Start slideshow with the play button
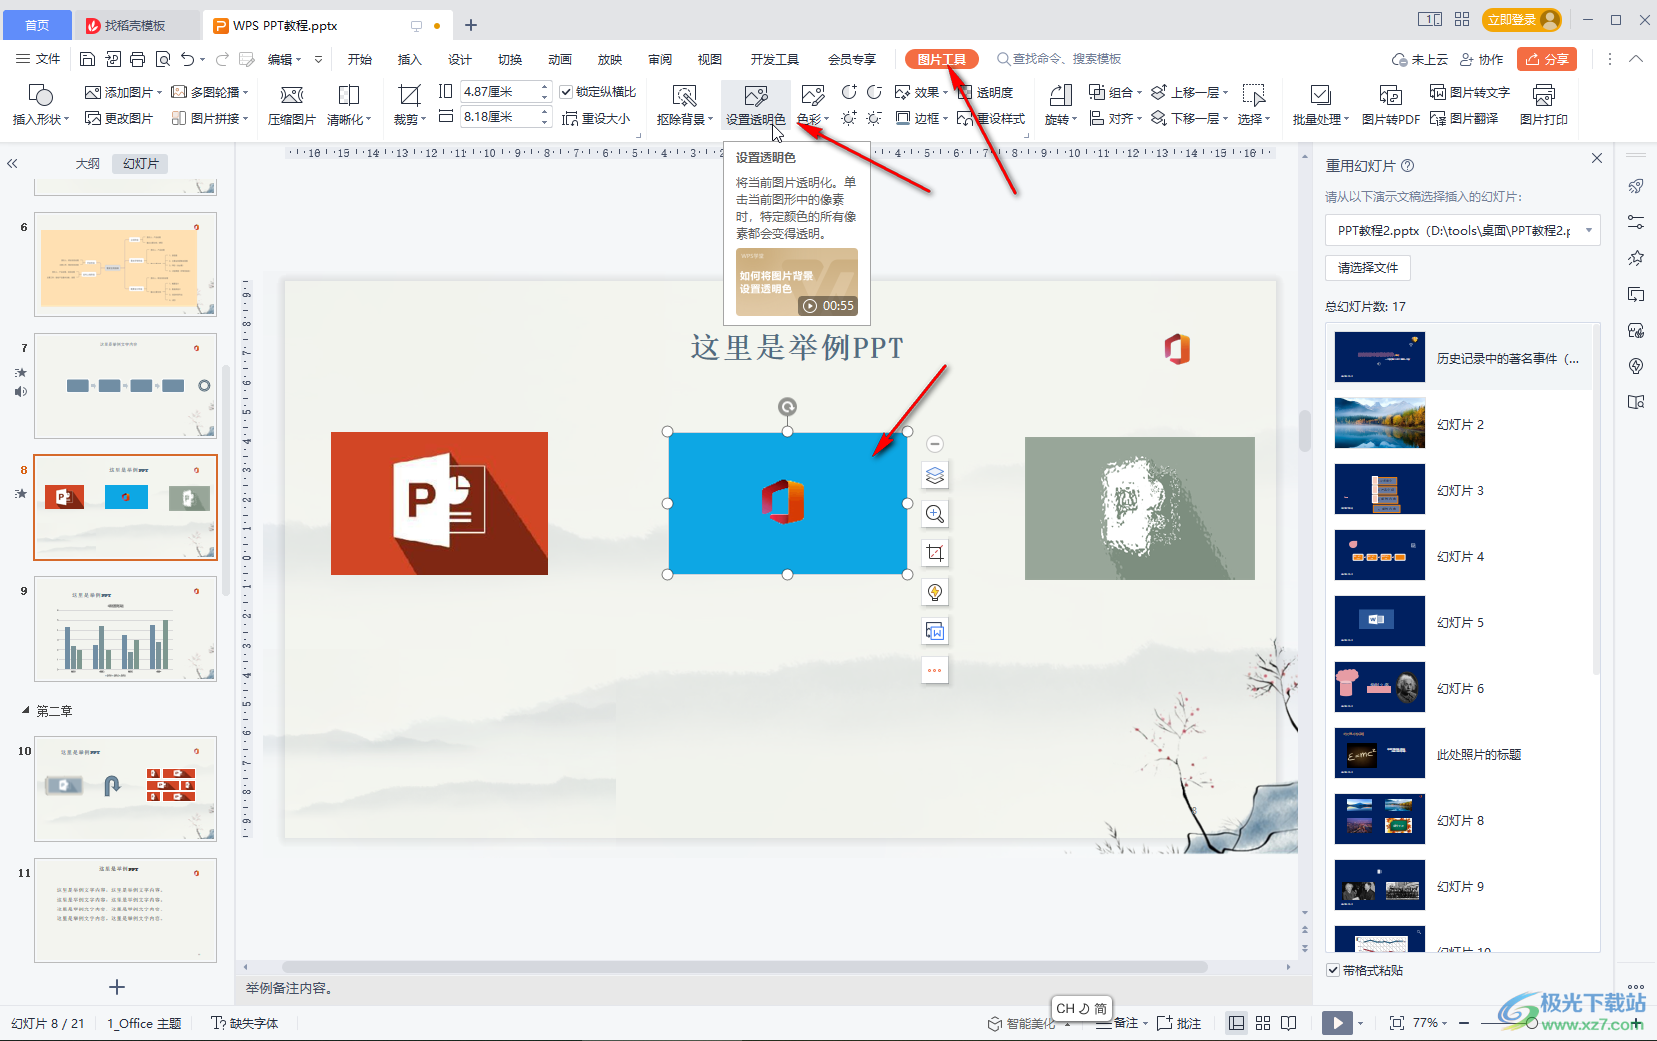The width and height of the screenshot is (1657, 1041). coord(1336,1023)
